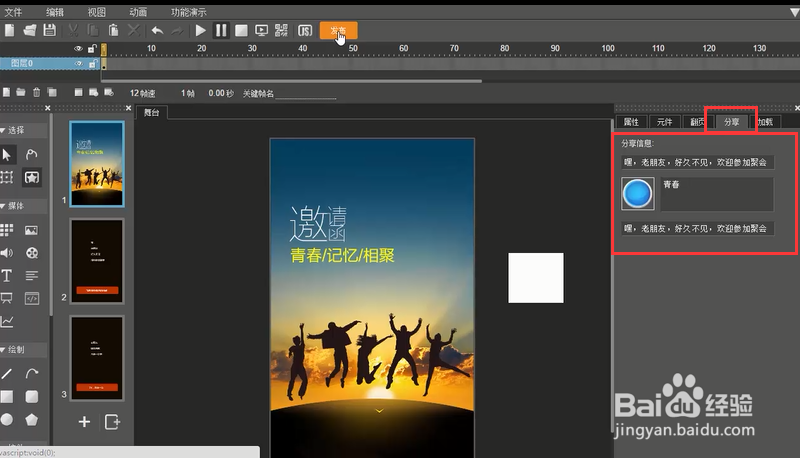Toggle lock for all layers in timeline header
Image resolution: width=800 pixels, height=458 pixels.
coord(92,48)
